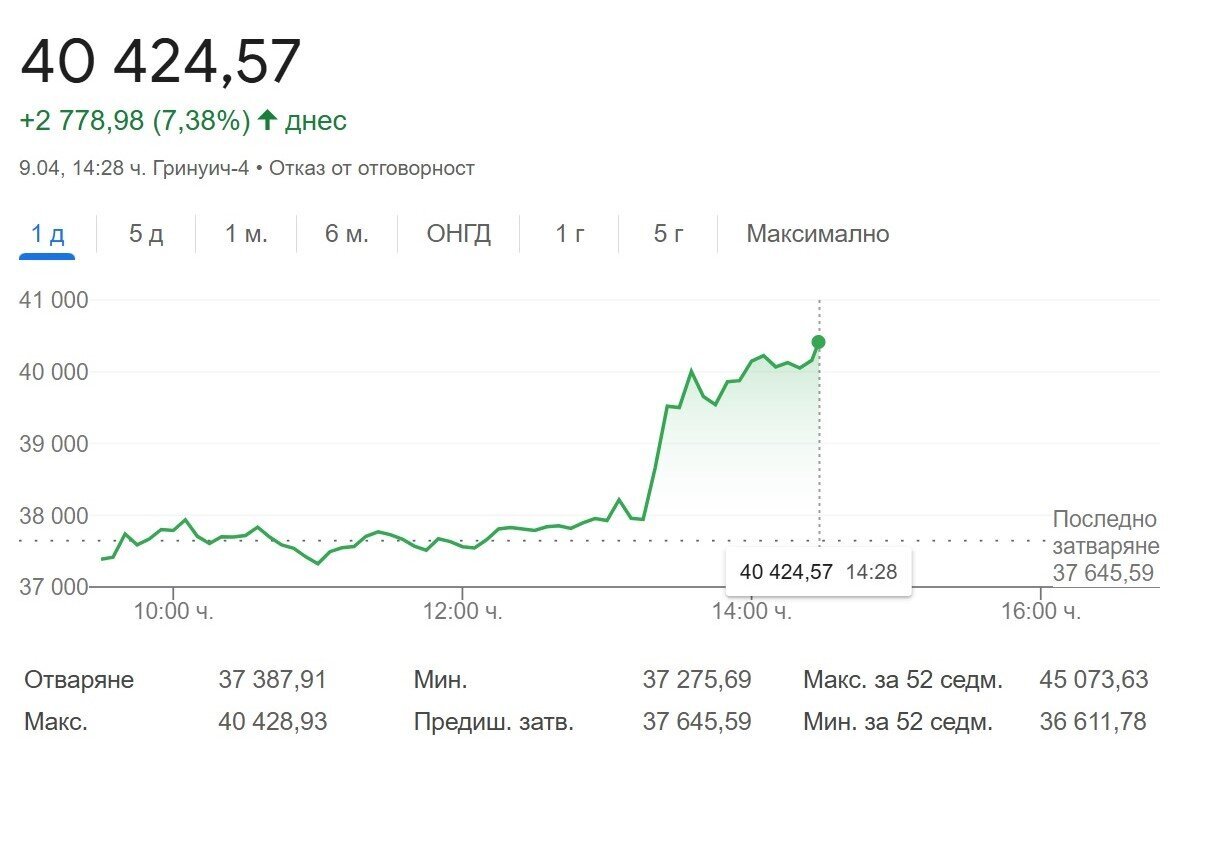
Task: Select the 1 д time range tab
Action: [x=47, y=235]
